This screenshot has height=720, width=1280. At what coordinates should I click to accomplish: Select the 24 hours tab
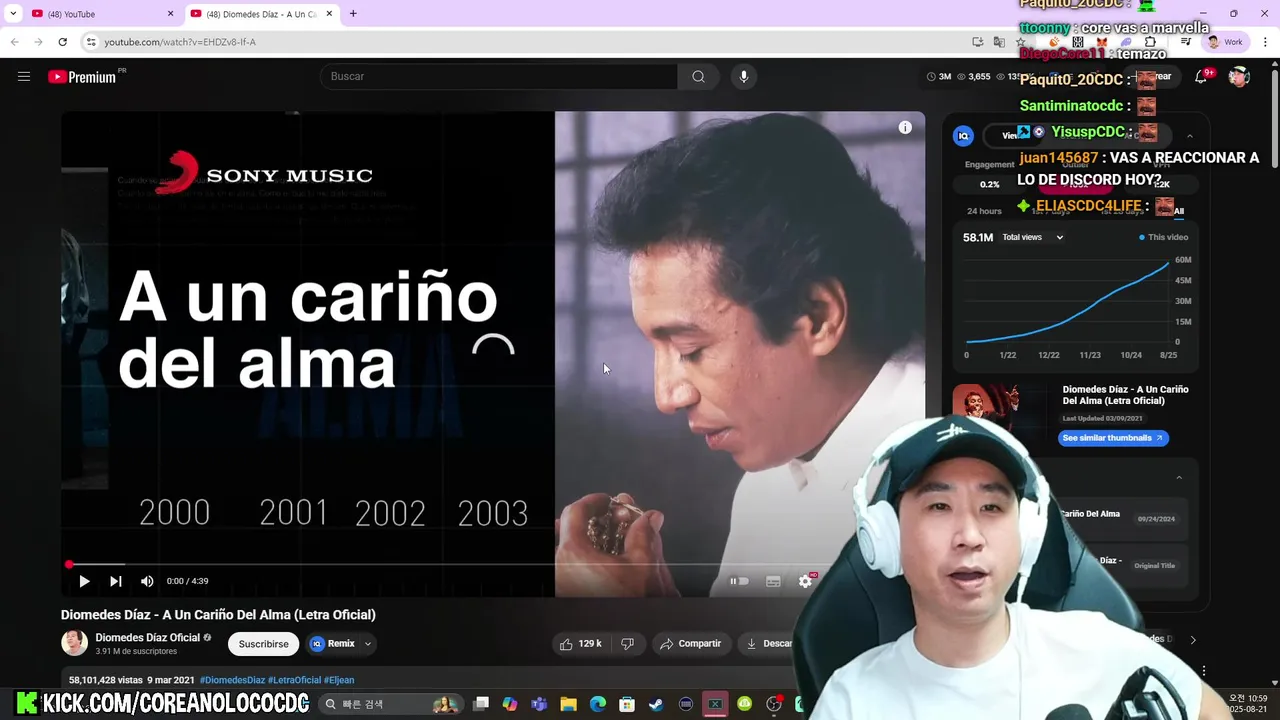(984, 211)
